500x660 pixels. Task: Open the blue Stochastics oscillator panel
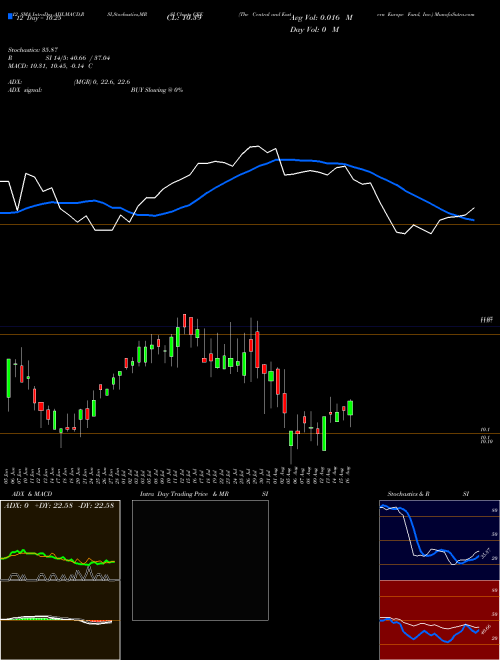tap(439, 540)
